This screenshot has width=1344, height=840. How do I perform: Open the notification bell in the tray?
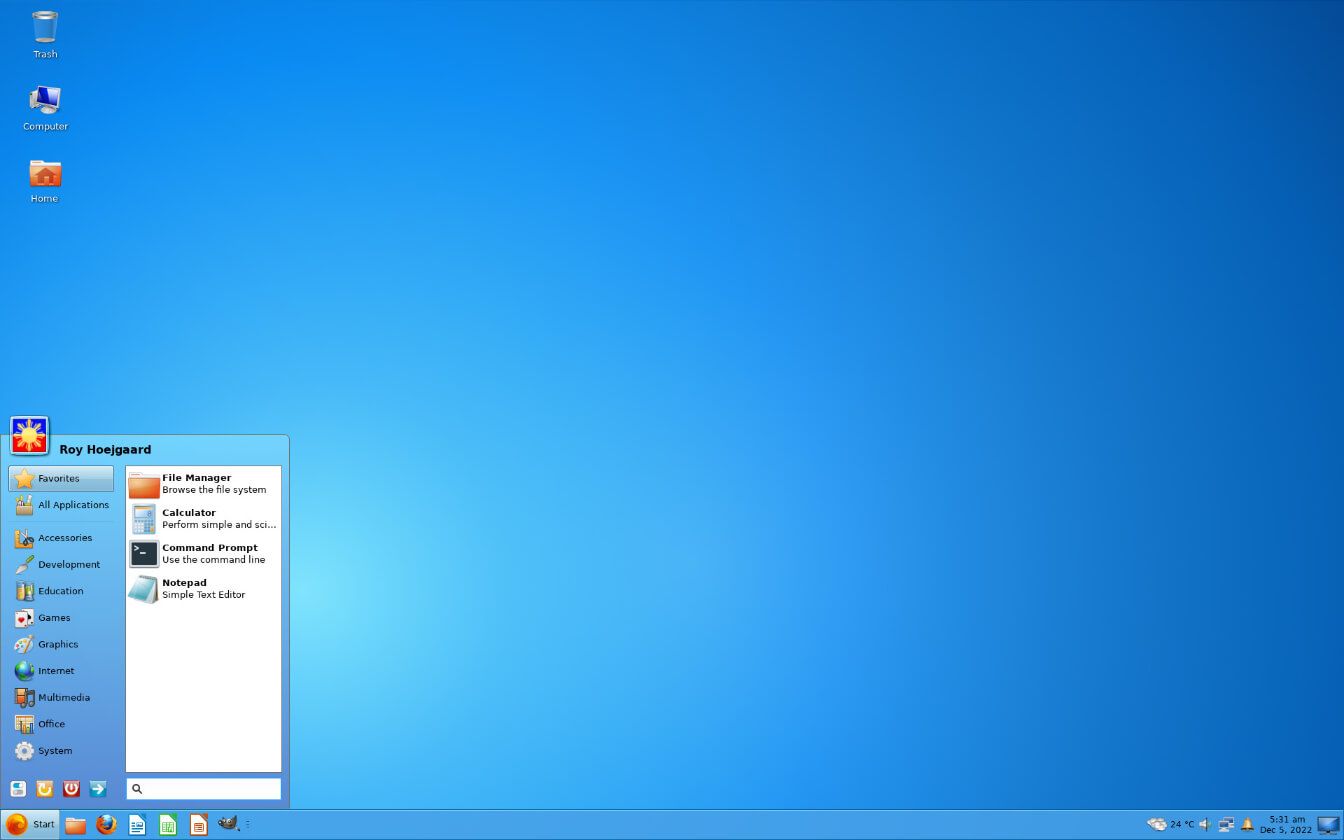tap(1246, 824)
